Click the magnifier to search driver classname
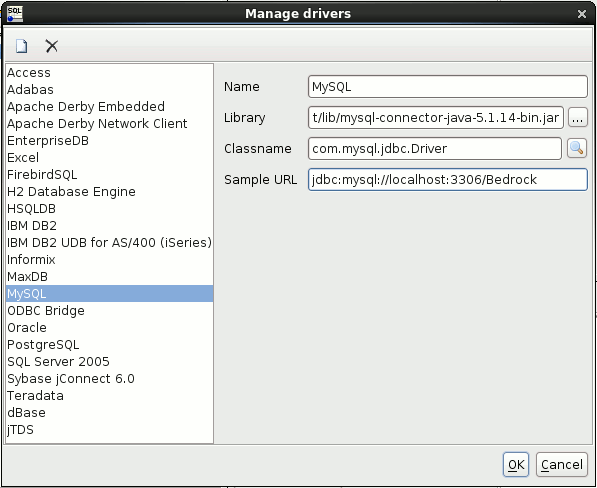This screenshot has height=488, width=597. point(576,148)
